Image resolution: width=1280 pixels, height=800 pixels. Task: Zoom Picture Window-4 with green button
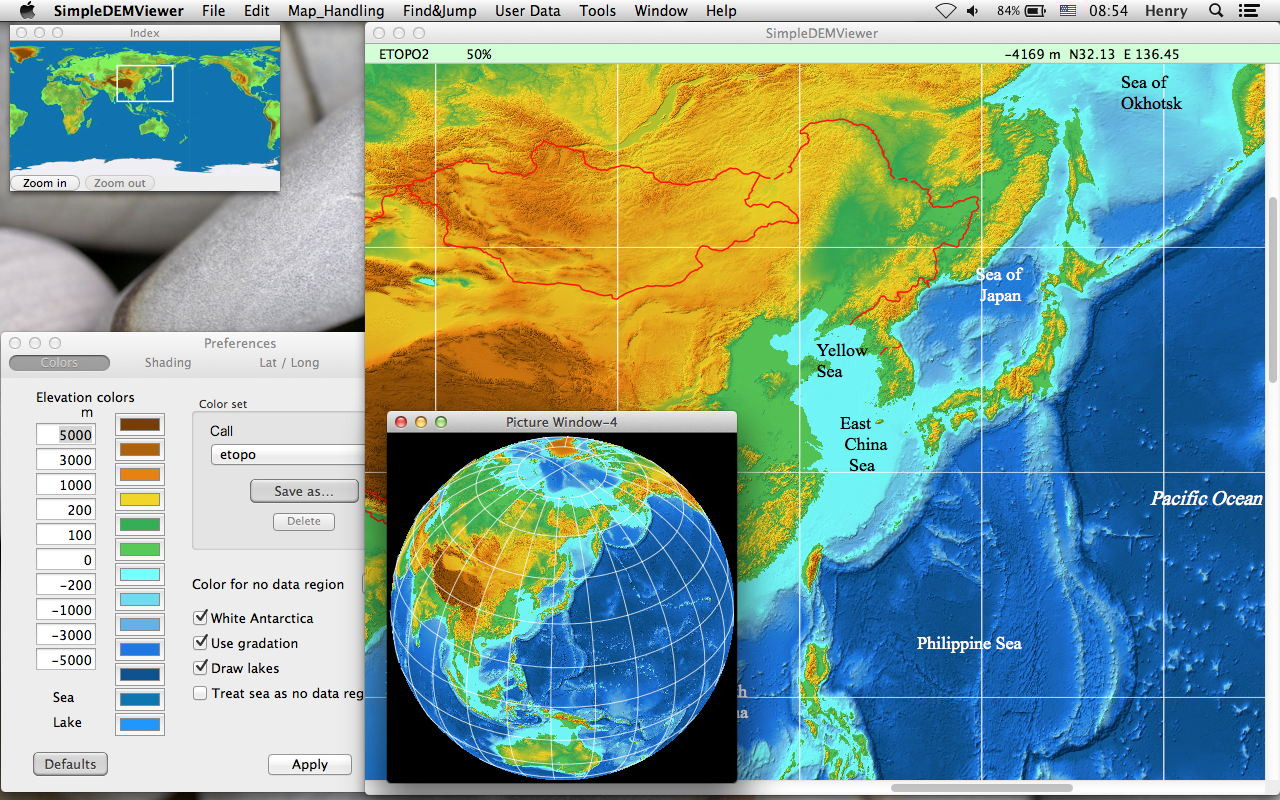(x=441, y=422)
